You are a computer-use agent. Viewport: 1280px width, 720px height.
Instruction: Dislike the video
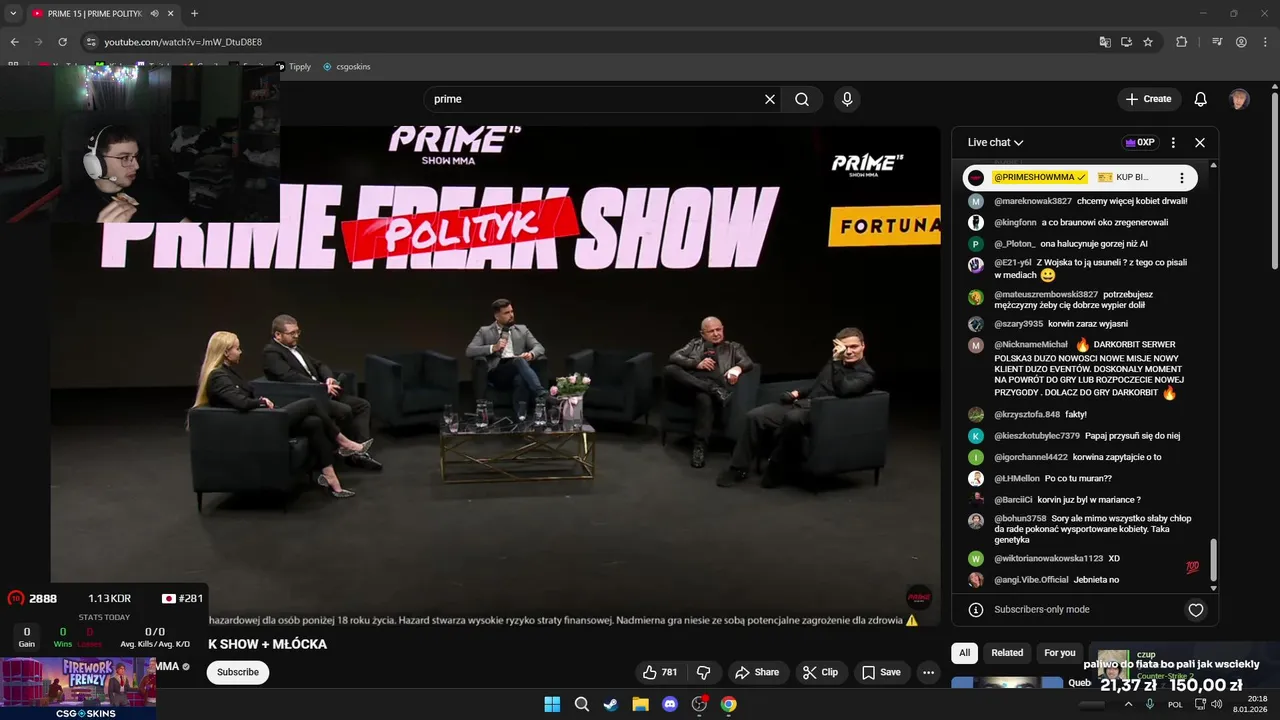coord(704,672)
